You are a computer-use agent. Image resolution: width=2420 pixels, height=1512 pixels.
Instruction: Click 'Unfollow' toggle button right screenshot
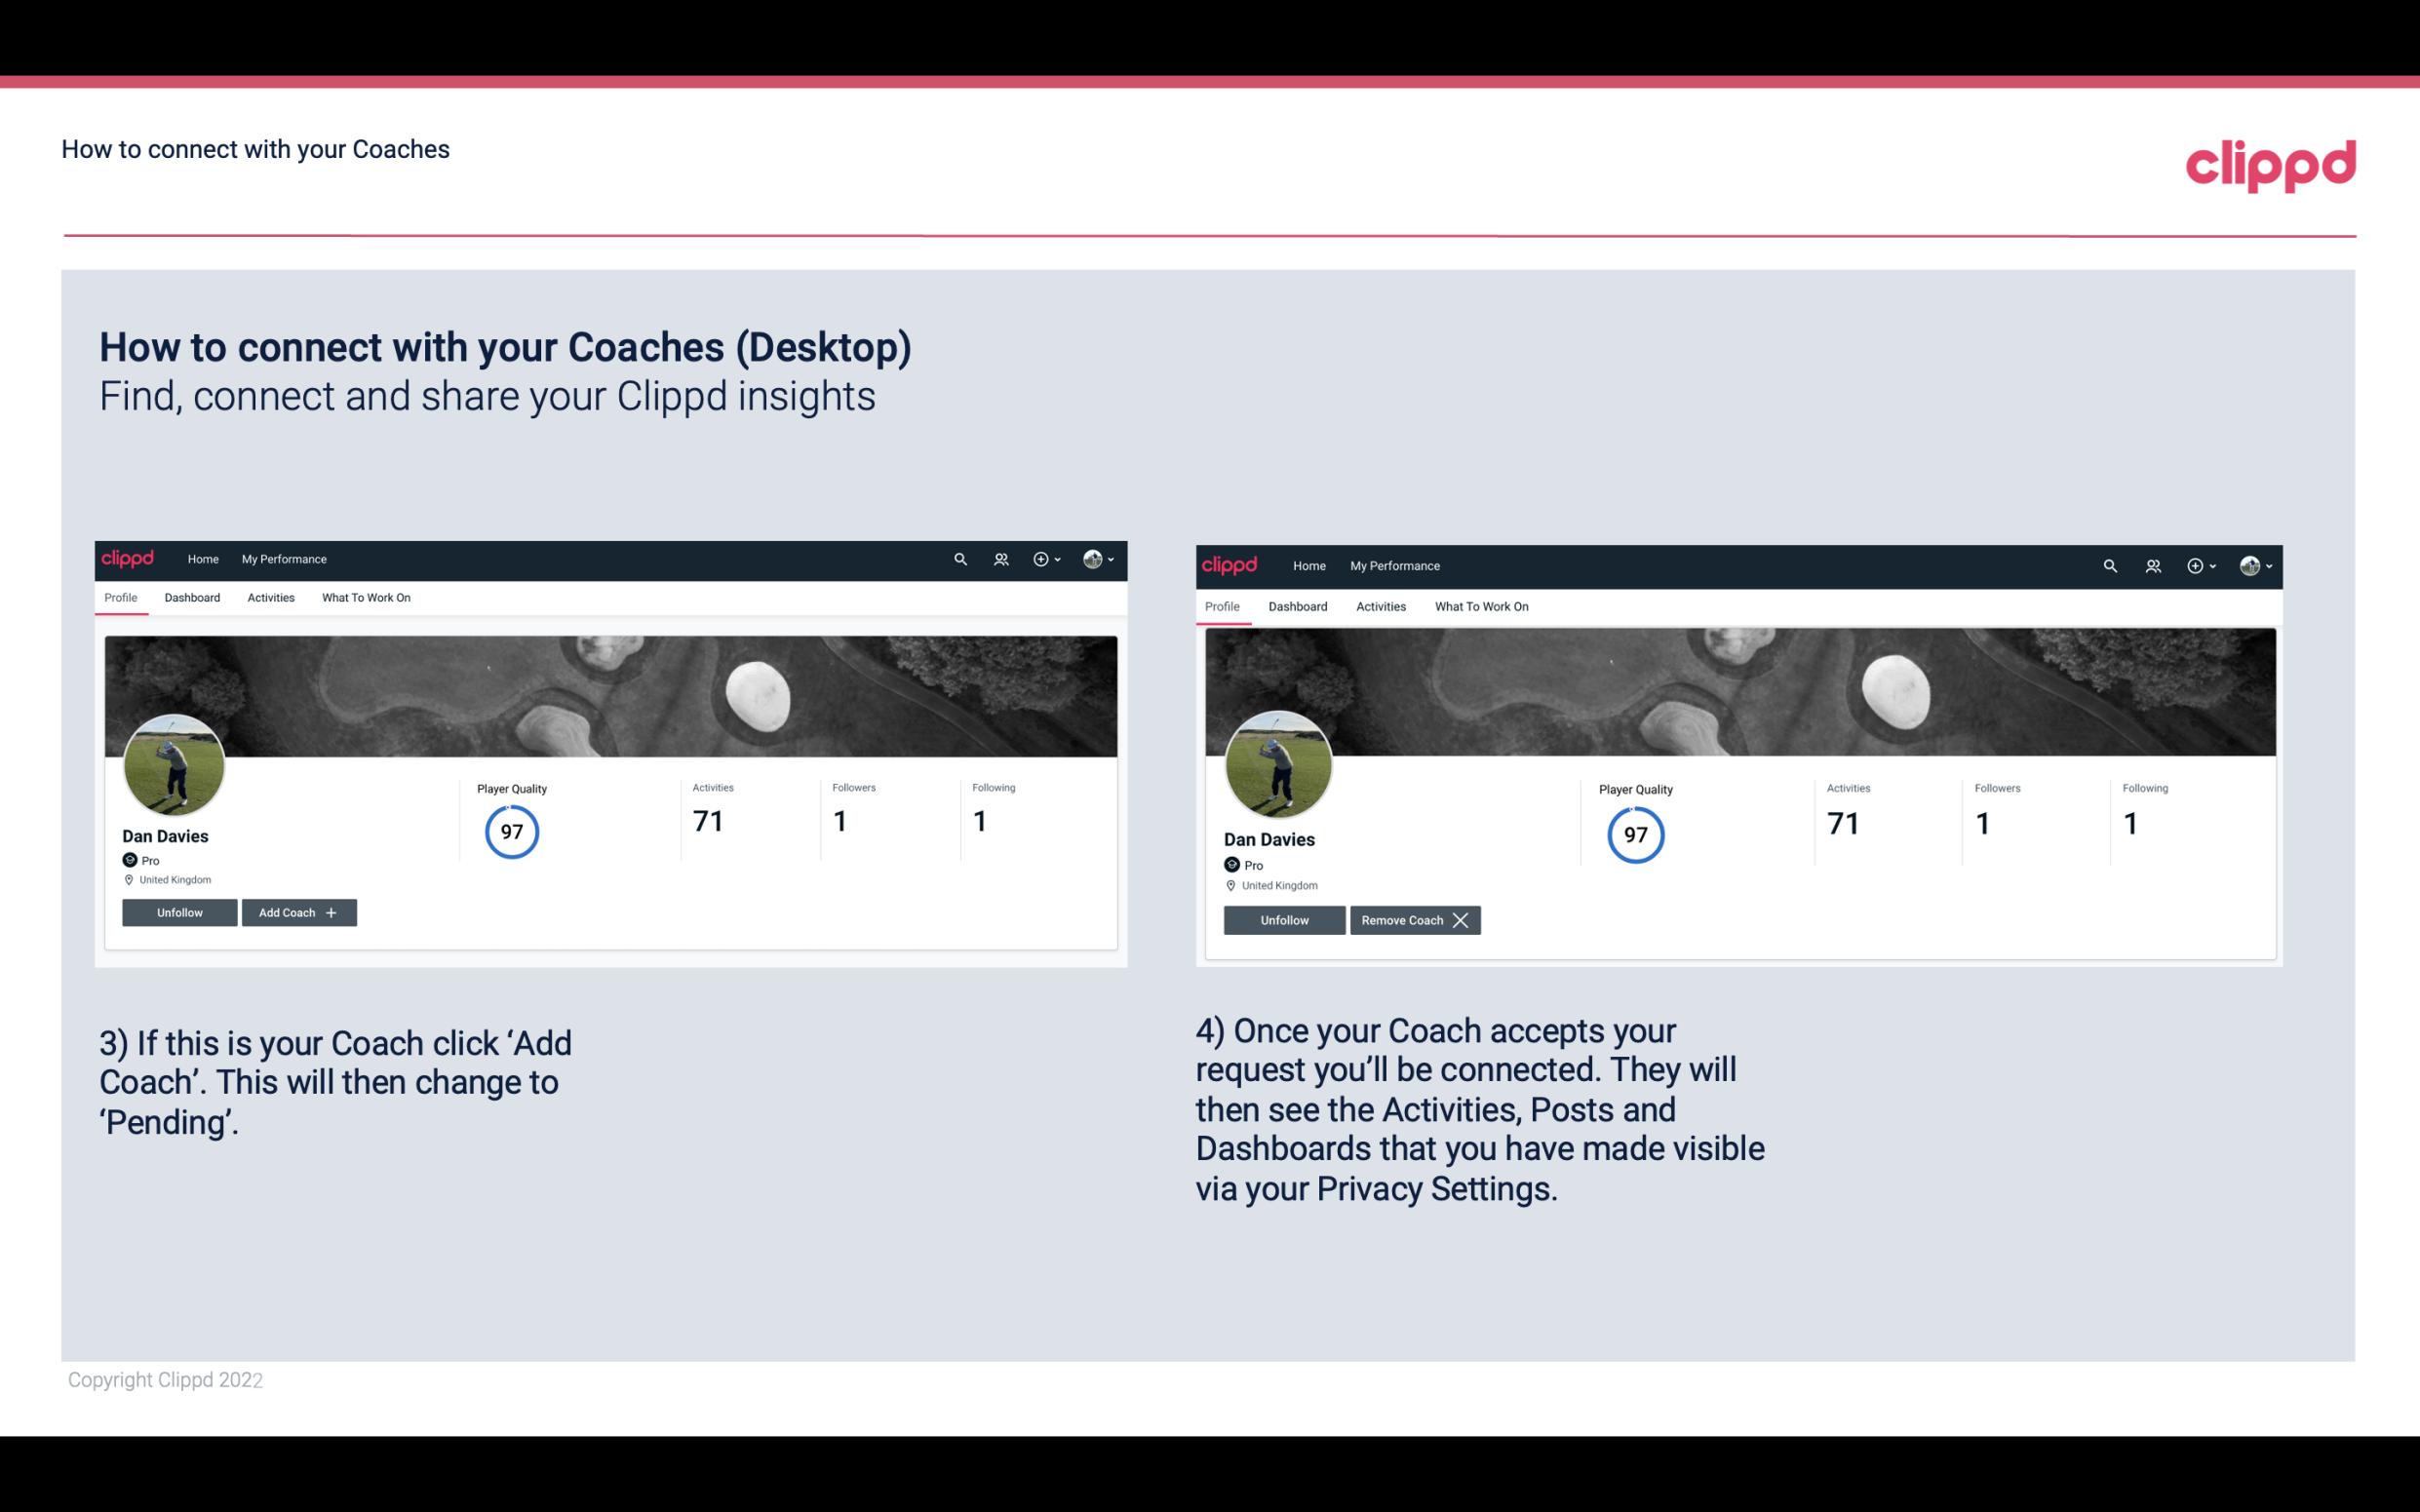click(1284, 919)
